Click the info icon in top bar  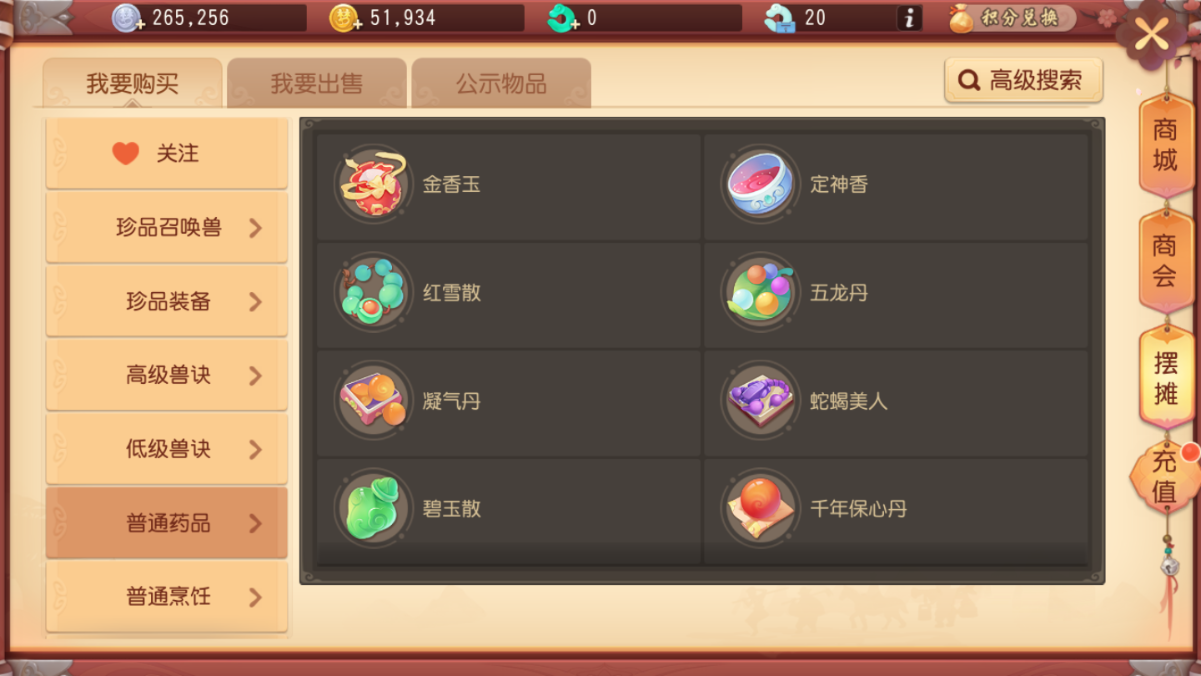click(x=909, y=18)
